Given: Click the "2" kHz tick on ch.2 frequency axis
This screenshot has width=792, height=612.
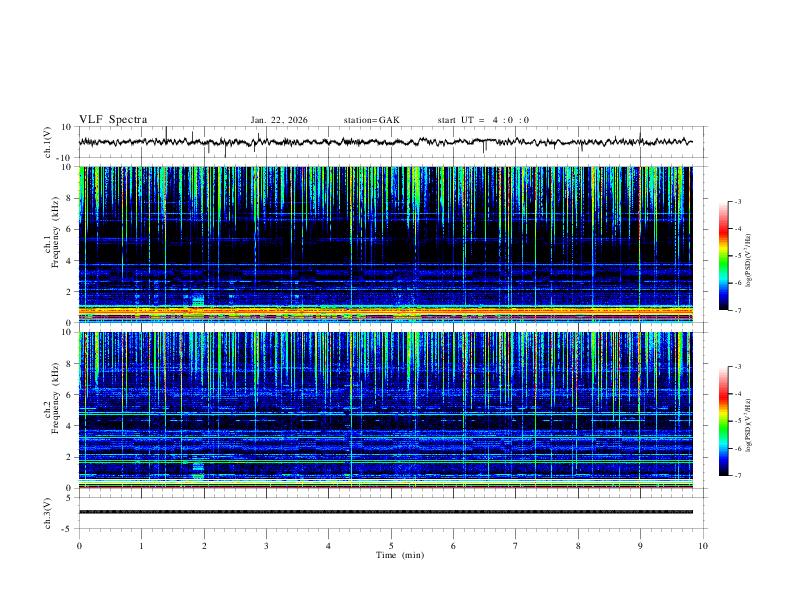Looking at the screenshot, I should point(69,457).
